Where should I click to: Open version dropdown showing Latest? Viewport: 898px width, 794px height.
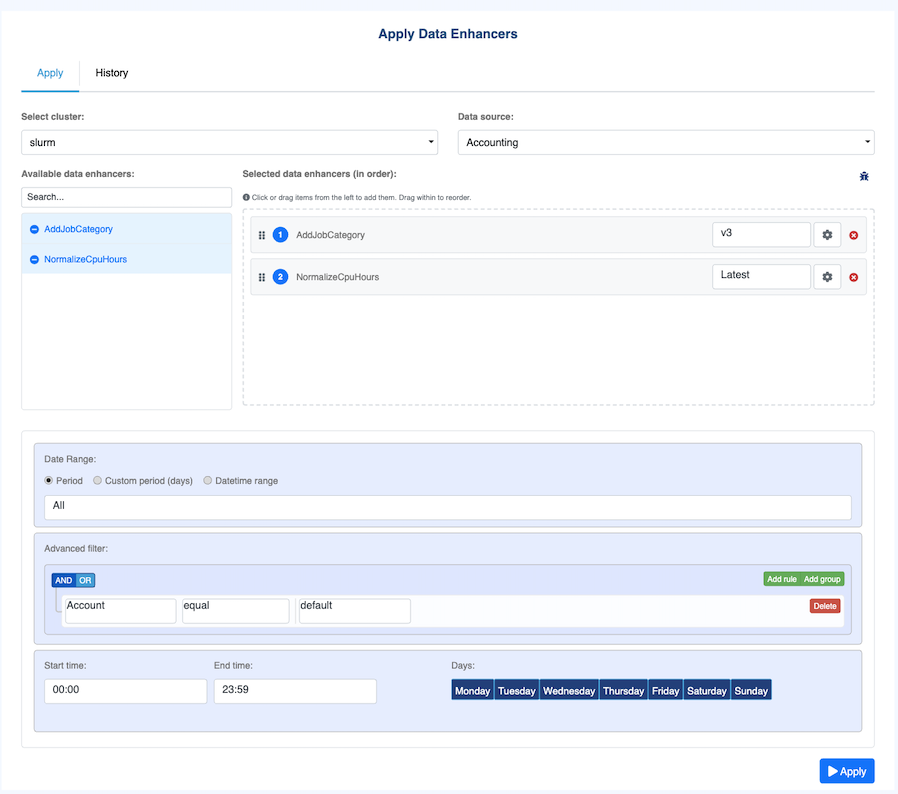click(x=761, y=276)
